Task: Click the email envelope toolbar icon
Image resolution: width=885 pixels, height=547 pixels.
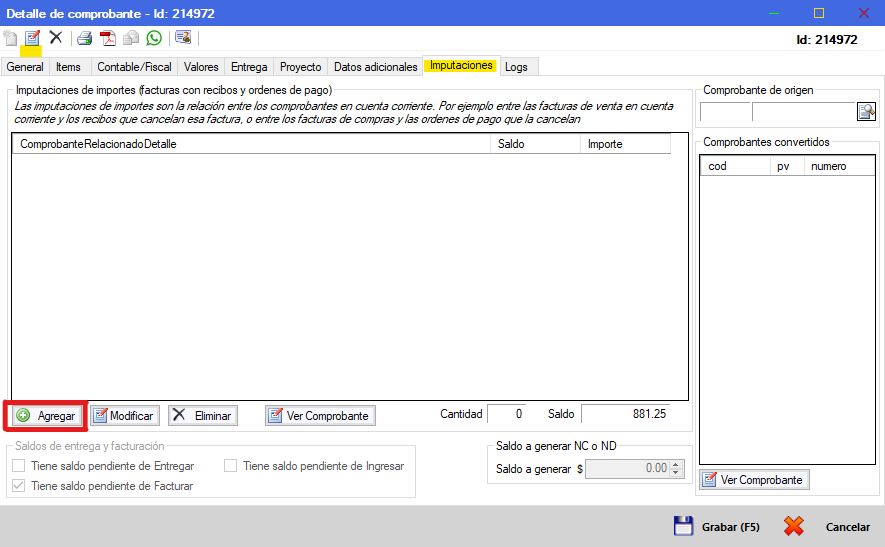Action: coord(131,38)
